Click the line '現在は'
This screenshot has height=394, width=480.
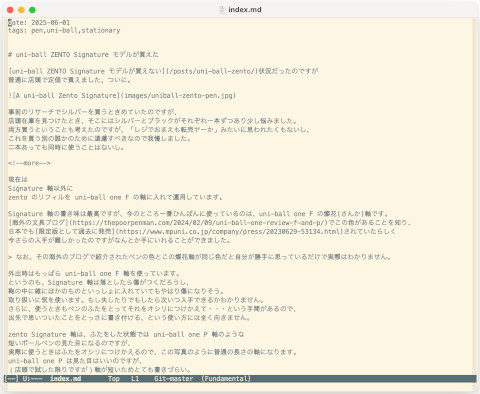point(18,180)
